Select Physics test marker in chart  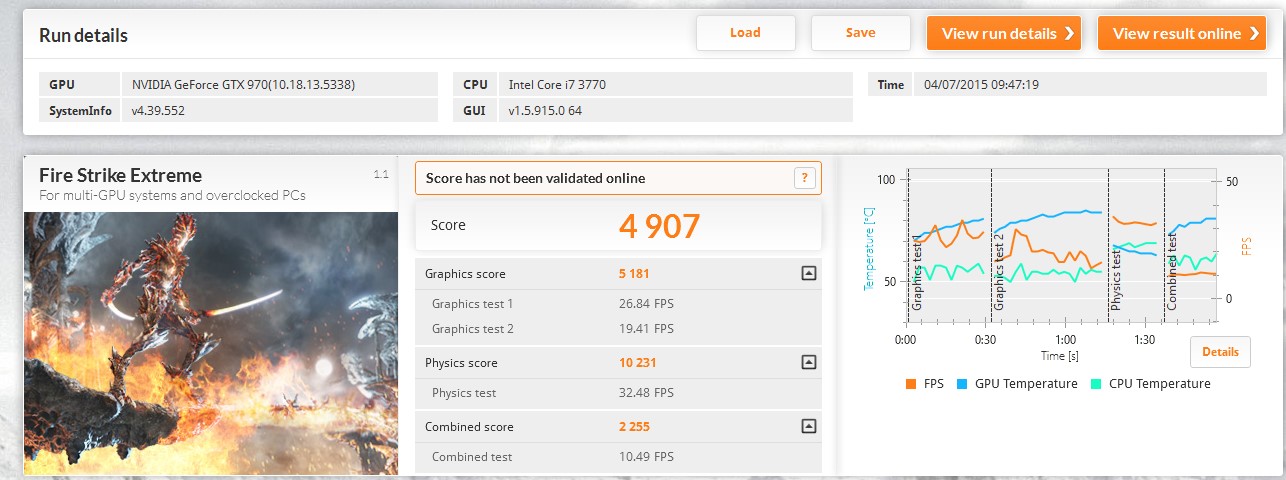(x=1116, y=275)
